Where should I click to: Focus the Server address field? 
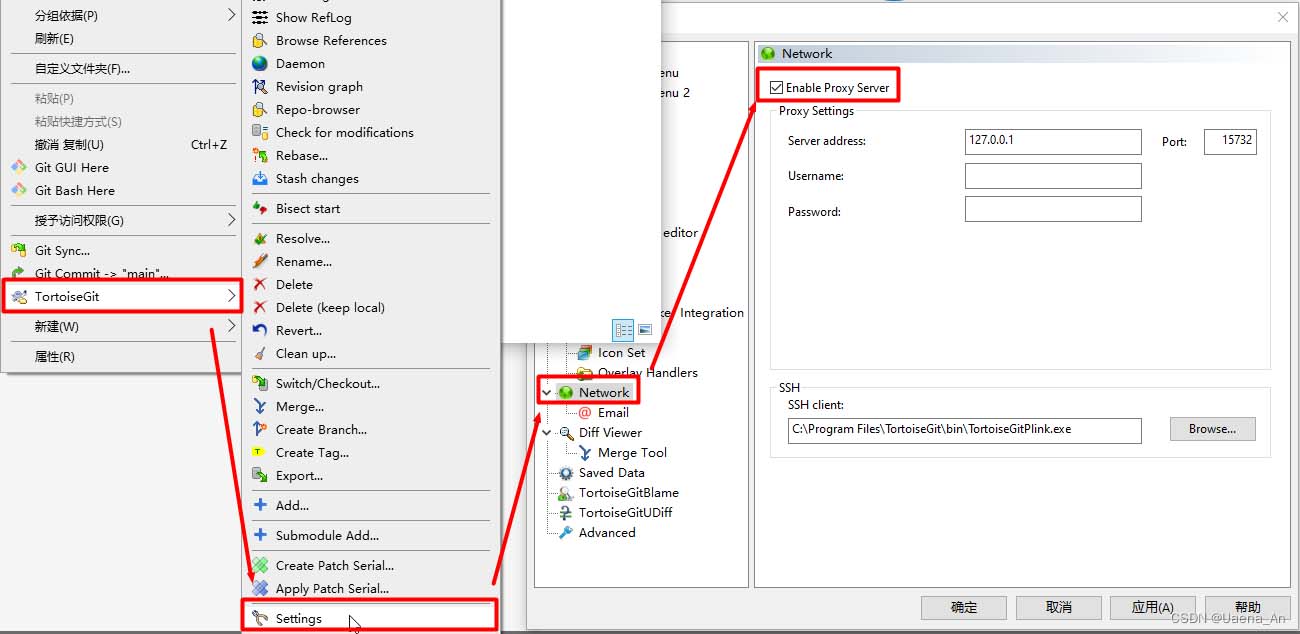(x=1053, y=141)
